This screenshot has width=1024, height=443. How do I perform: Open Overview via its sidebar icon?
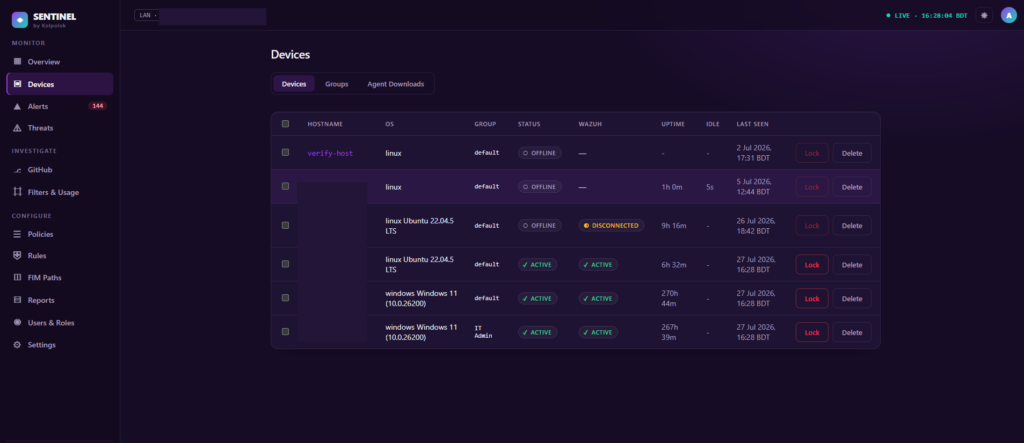click(18, 61)
